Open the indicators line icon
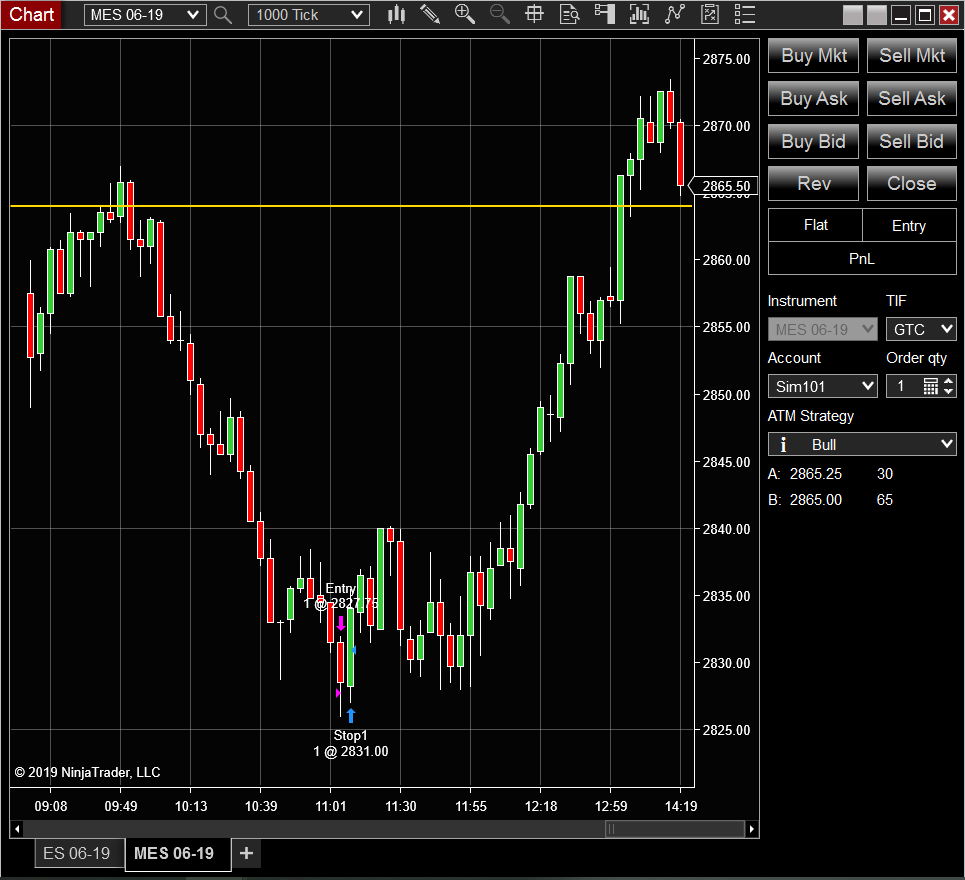Screen dimensions: 965x880 (675, 15)
